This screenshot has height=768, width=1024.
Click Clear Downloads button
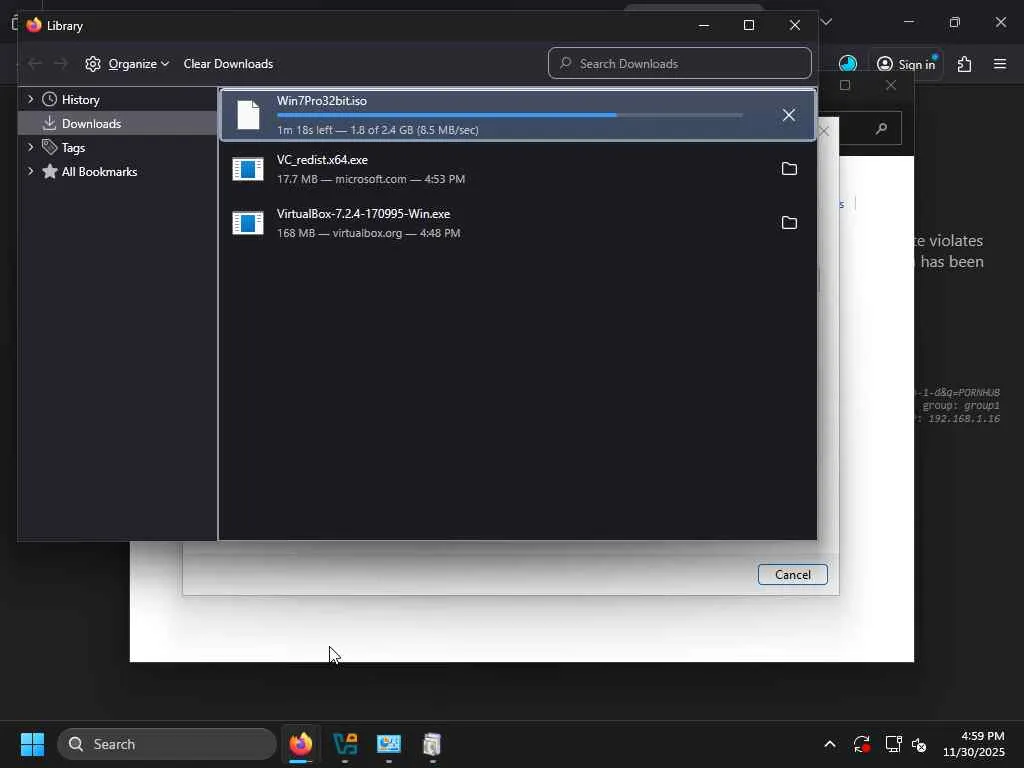tap(228, 63)
